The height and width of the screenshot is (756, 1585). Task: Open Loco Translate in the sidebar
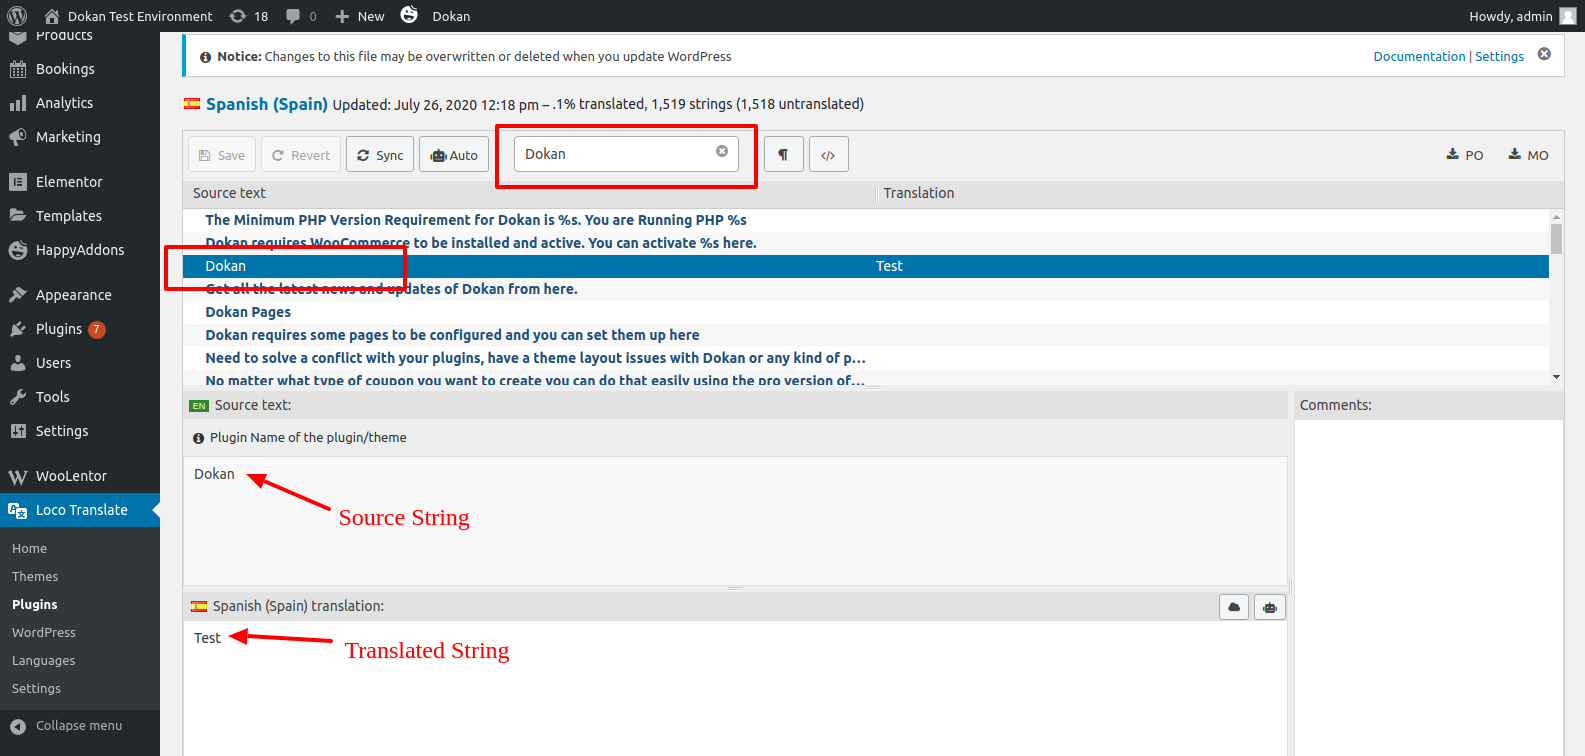[x=80, y=510]
